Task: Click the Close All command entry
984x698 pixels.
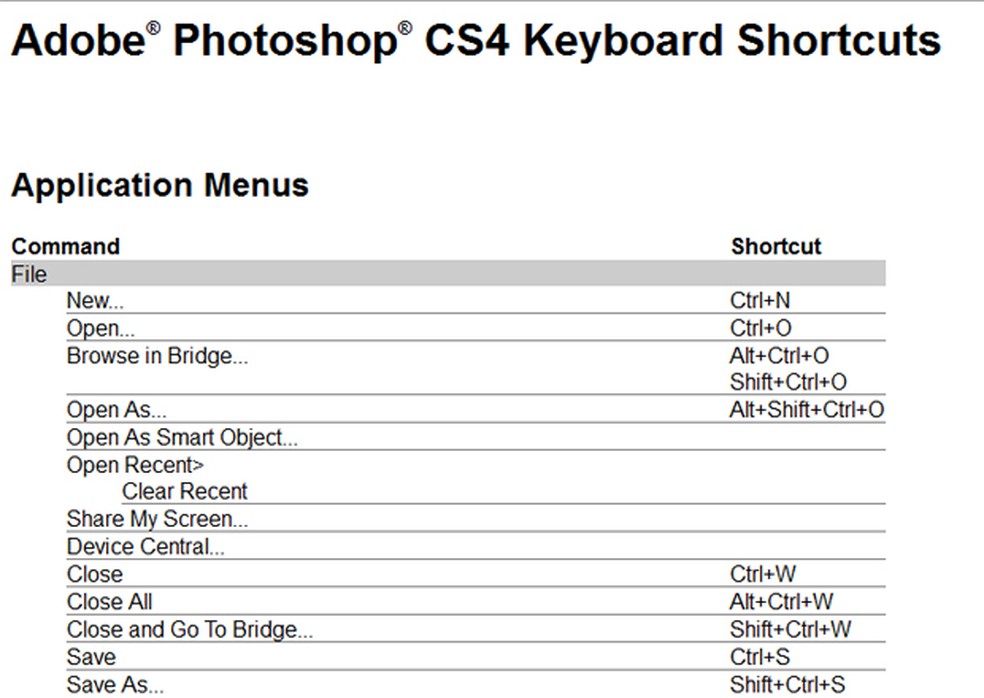Action: point(109,602)
